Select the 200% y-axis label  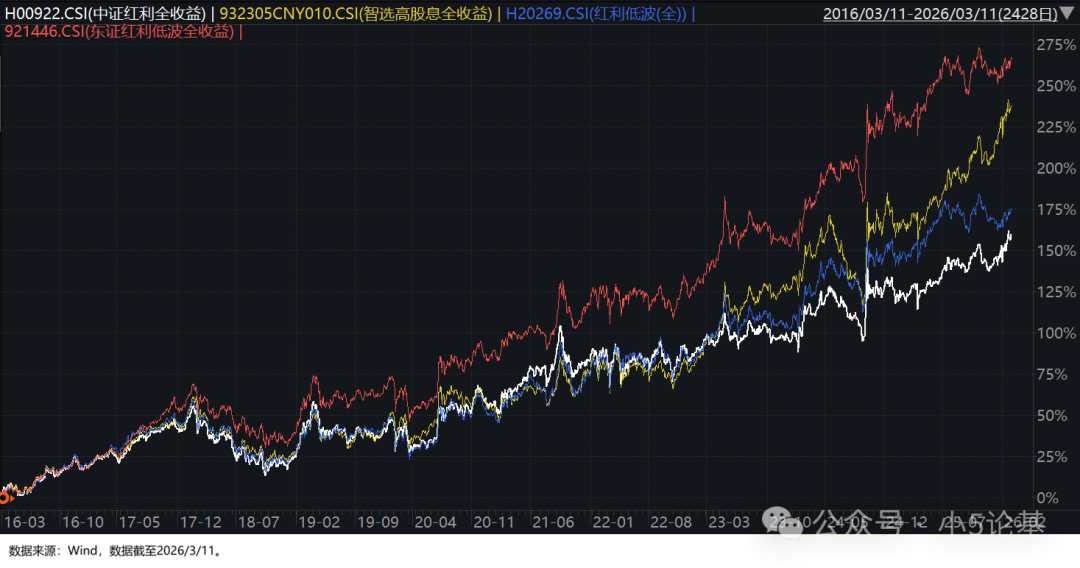(1056, 168)
